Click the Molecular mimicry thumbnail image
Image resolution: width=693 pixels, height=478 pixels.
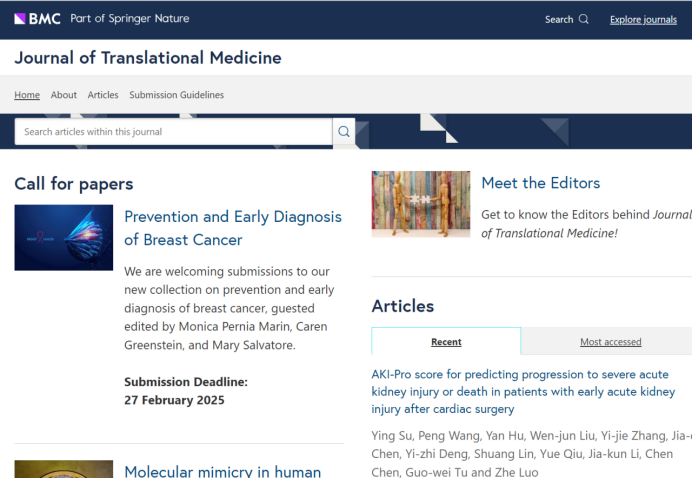[x=64, y=470]
